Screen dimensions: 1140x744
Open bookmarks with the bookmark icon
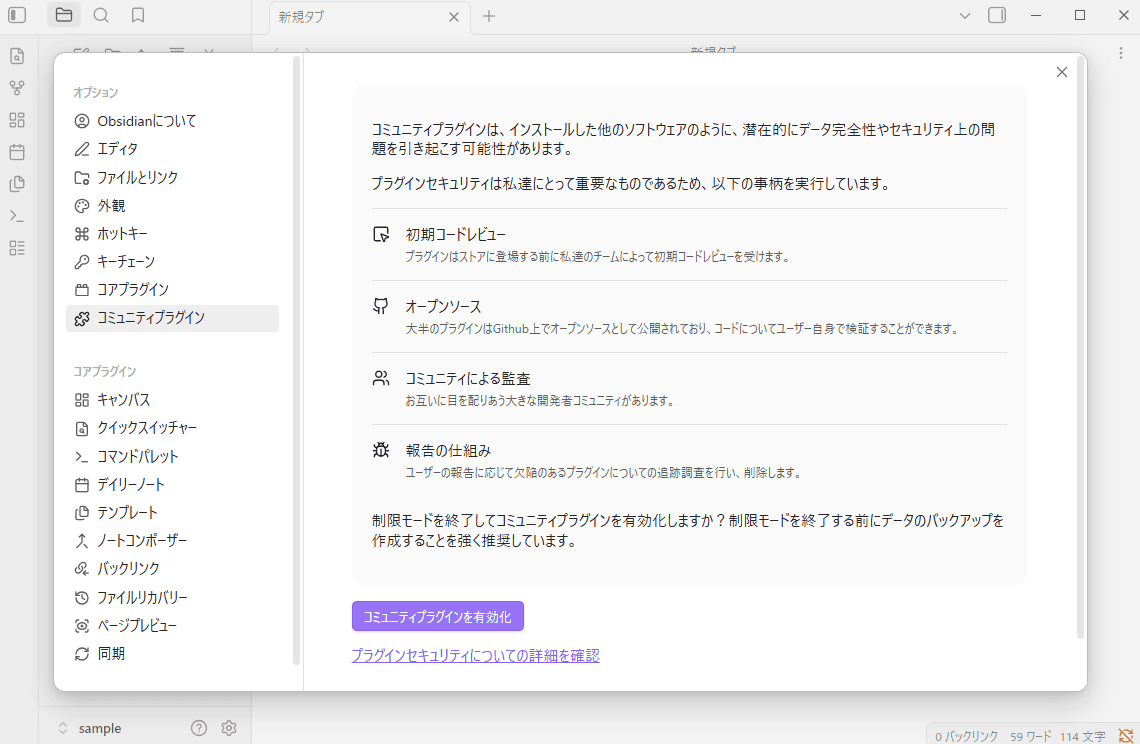tap(139, 15)
